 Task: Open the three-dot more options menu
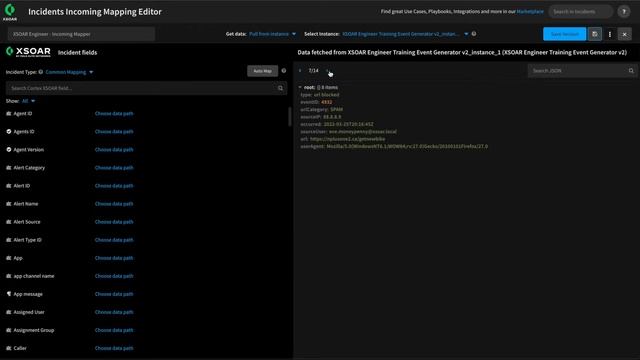pos(610,34)
